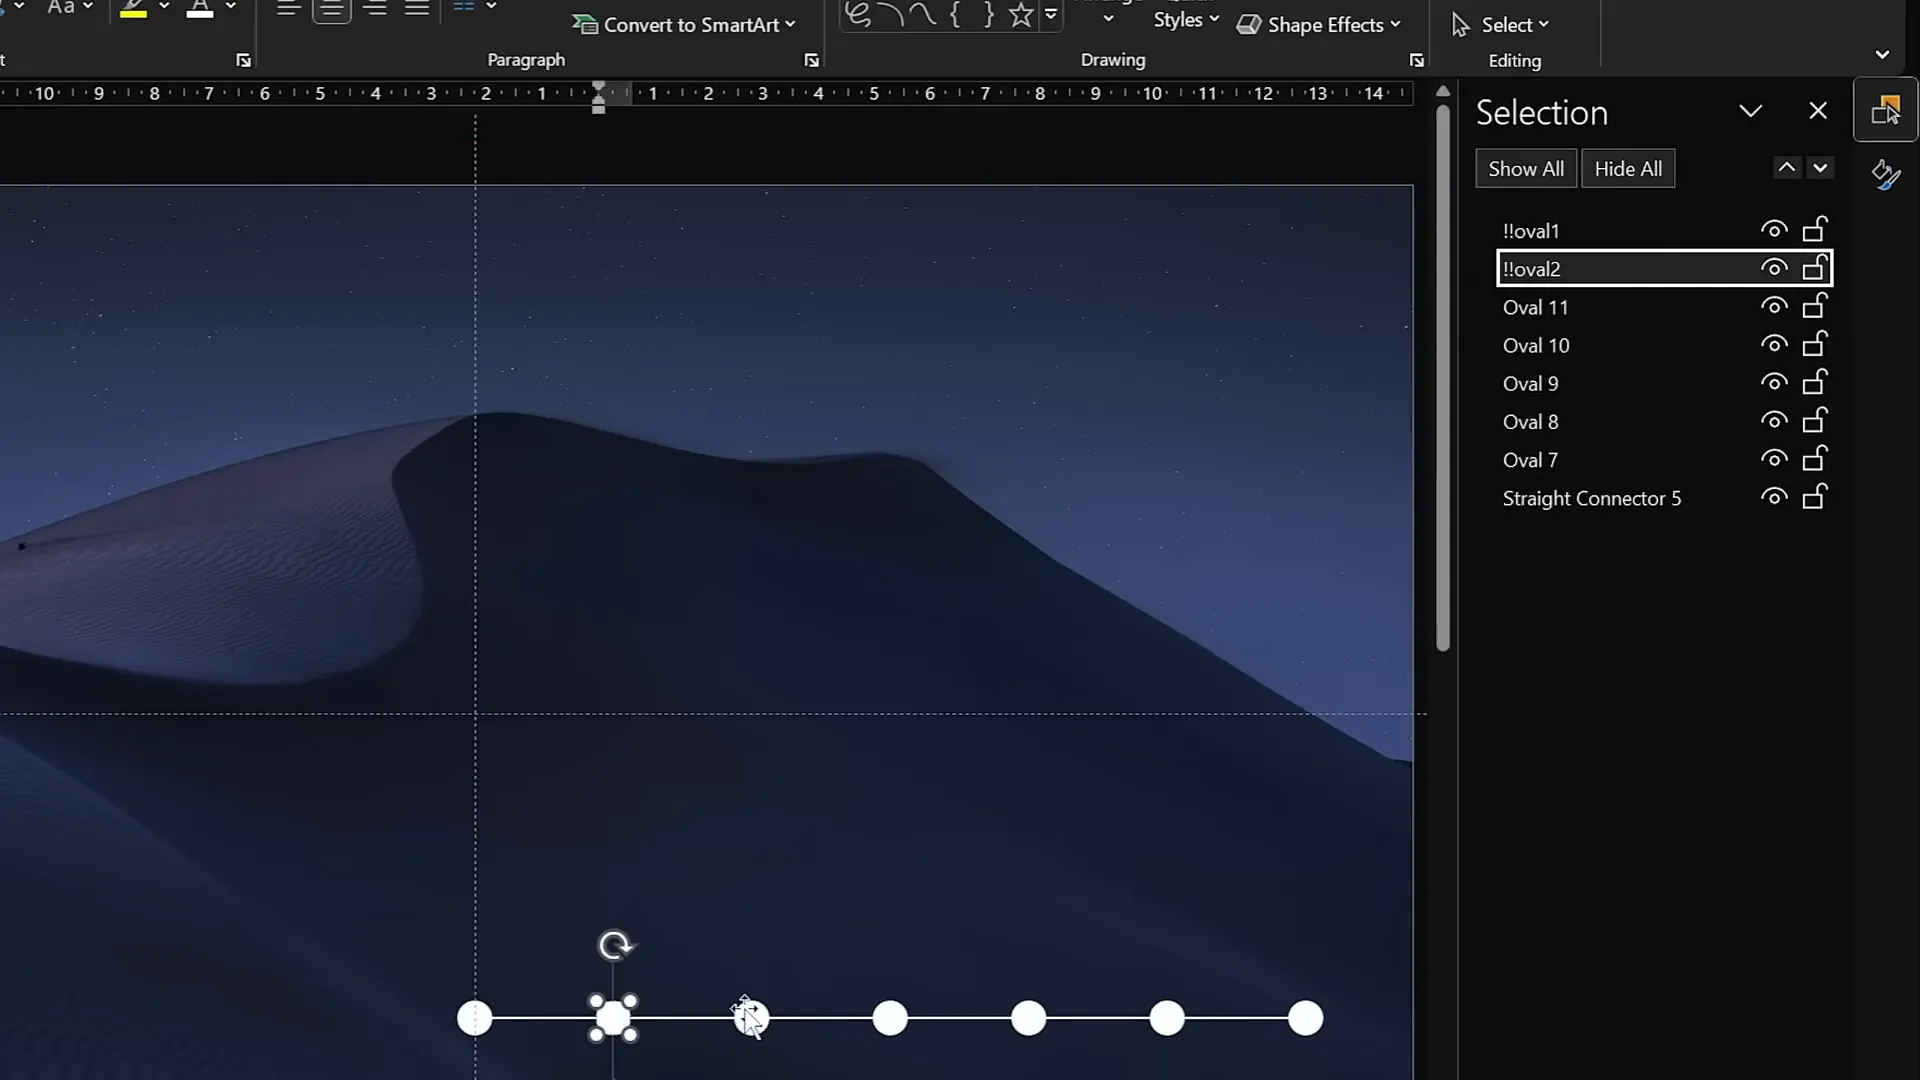Screen dimensions: 1920x1080
Task: Toggle visibility of Oval 9
Action: click(x=1774, y=382)
